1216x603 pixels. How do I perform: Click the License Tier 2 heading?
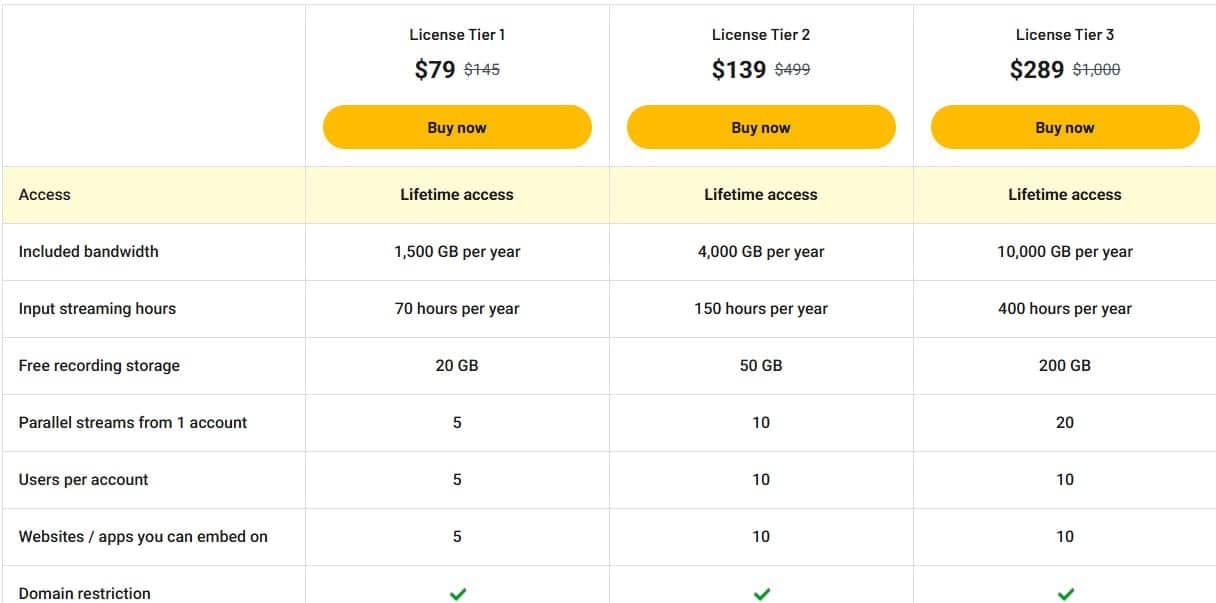[x=761, y=34]
